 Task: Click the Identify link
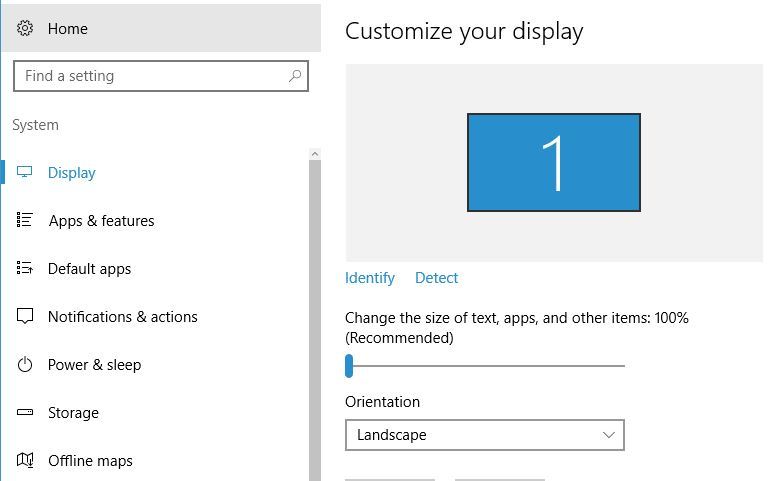pyautogui.click(x=370, y=278)
